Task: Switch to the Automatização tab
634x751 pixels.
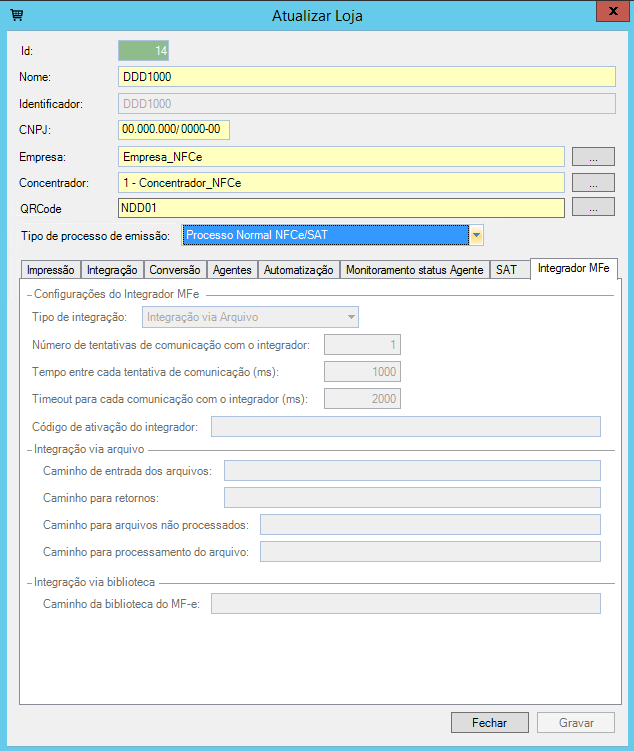Action: point(299,270)
